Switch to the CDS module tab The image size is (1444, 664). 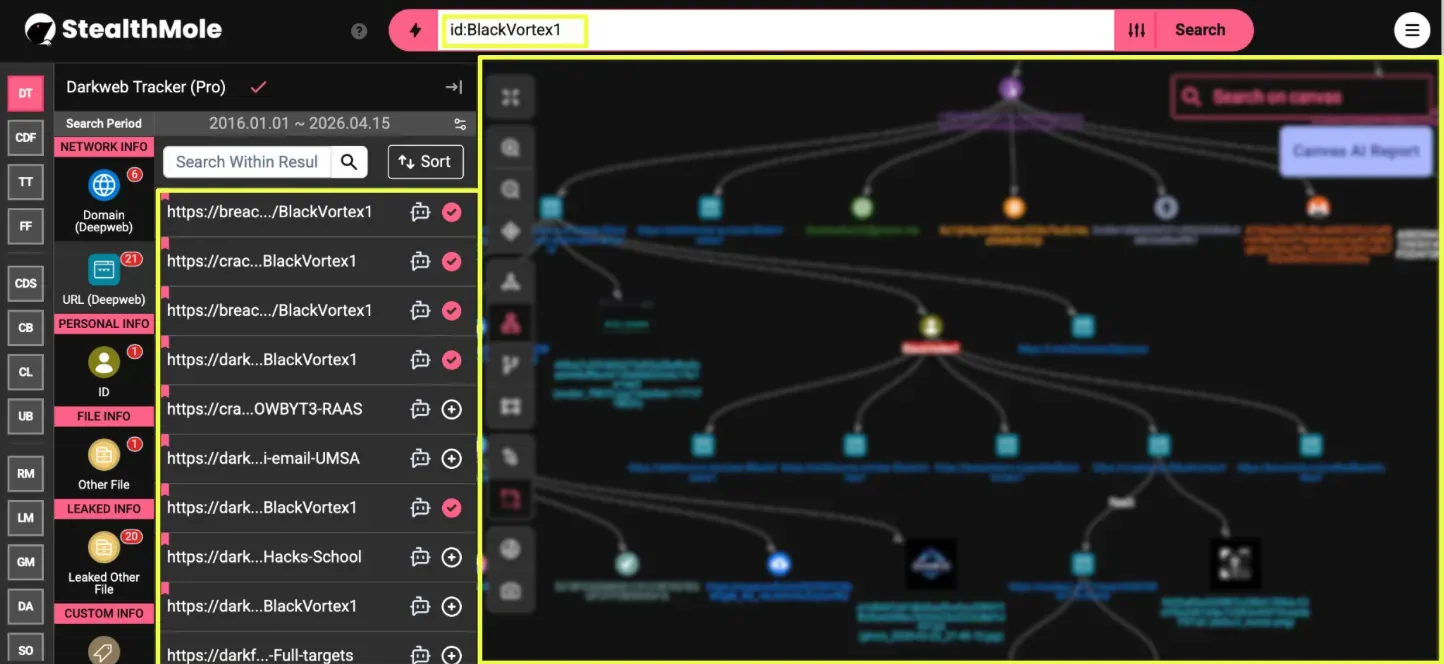coord(25,283)
